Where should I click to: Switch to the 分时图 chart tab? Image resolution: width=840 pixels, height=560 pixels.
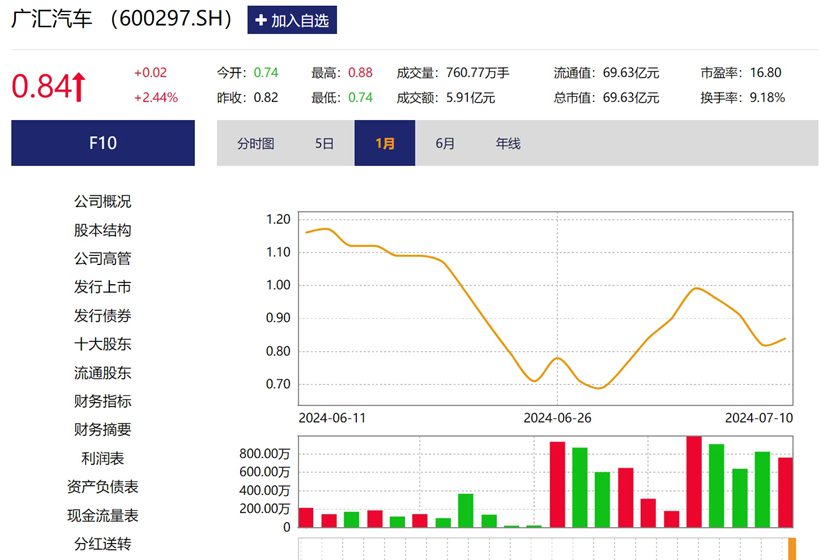(256, 144)
